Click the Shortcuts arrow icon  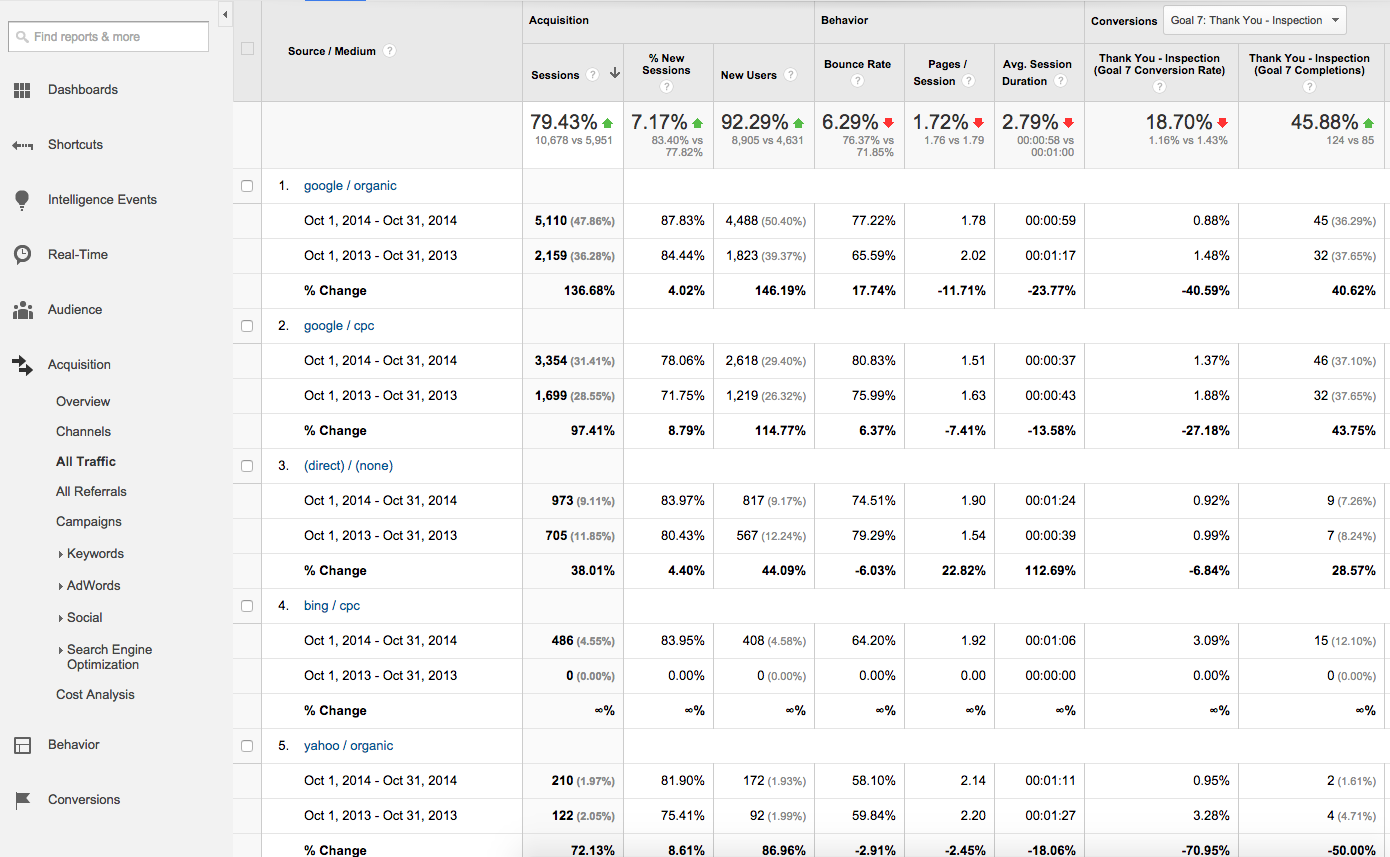click(x=22, y=145)
